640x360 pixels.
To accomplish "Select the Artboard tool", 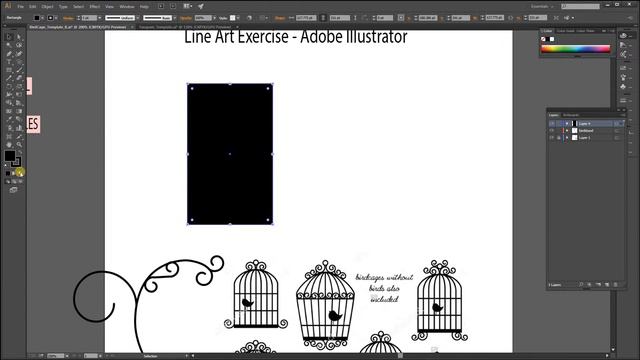I will coord(9,136).
